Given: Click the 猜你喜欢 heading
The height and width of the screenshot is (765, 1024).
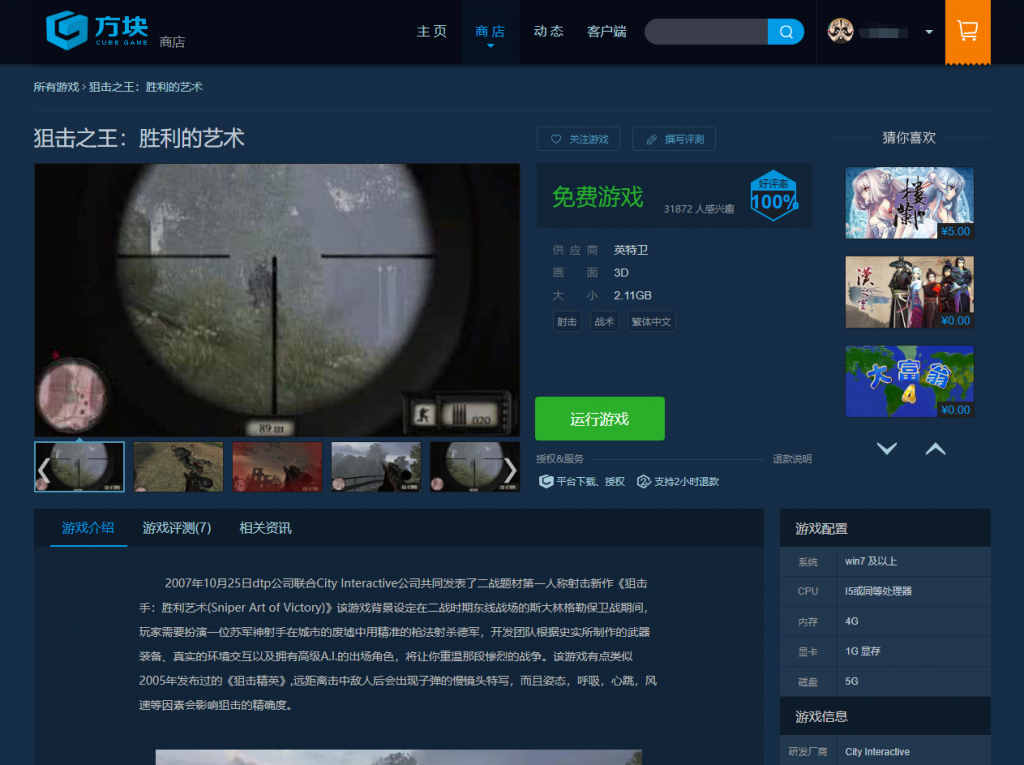Looking at the screenshot, I should 909,138.
